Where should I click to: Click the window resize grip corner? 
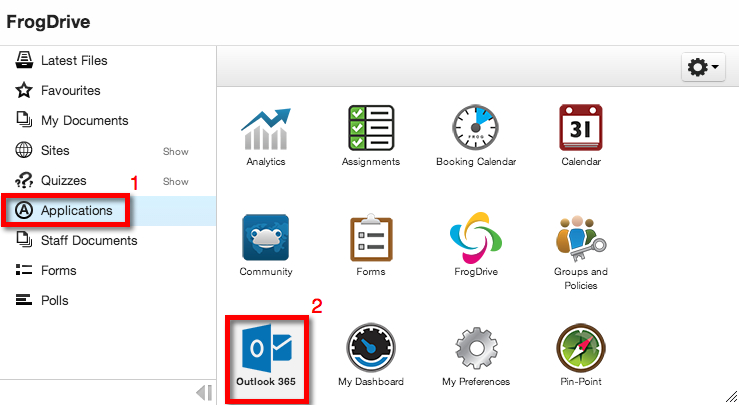coord(731,397)
